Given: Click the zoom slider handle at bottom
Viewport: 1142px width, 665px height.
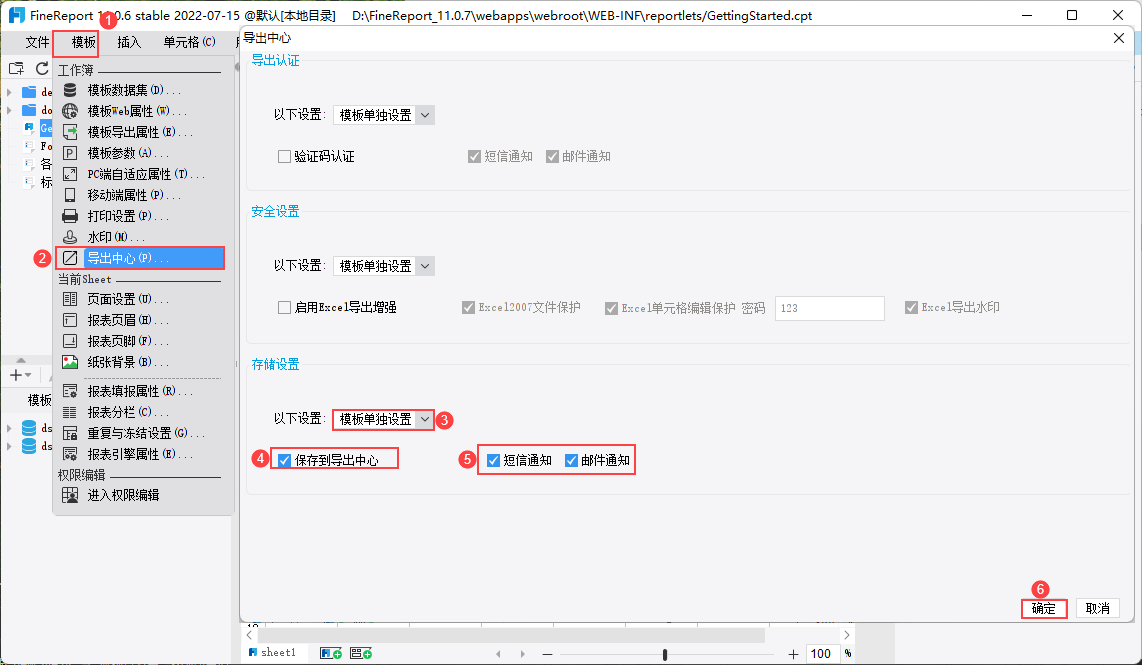Looking at the screenshot, I should point(665,655).
